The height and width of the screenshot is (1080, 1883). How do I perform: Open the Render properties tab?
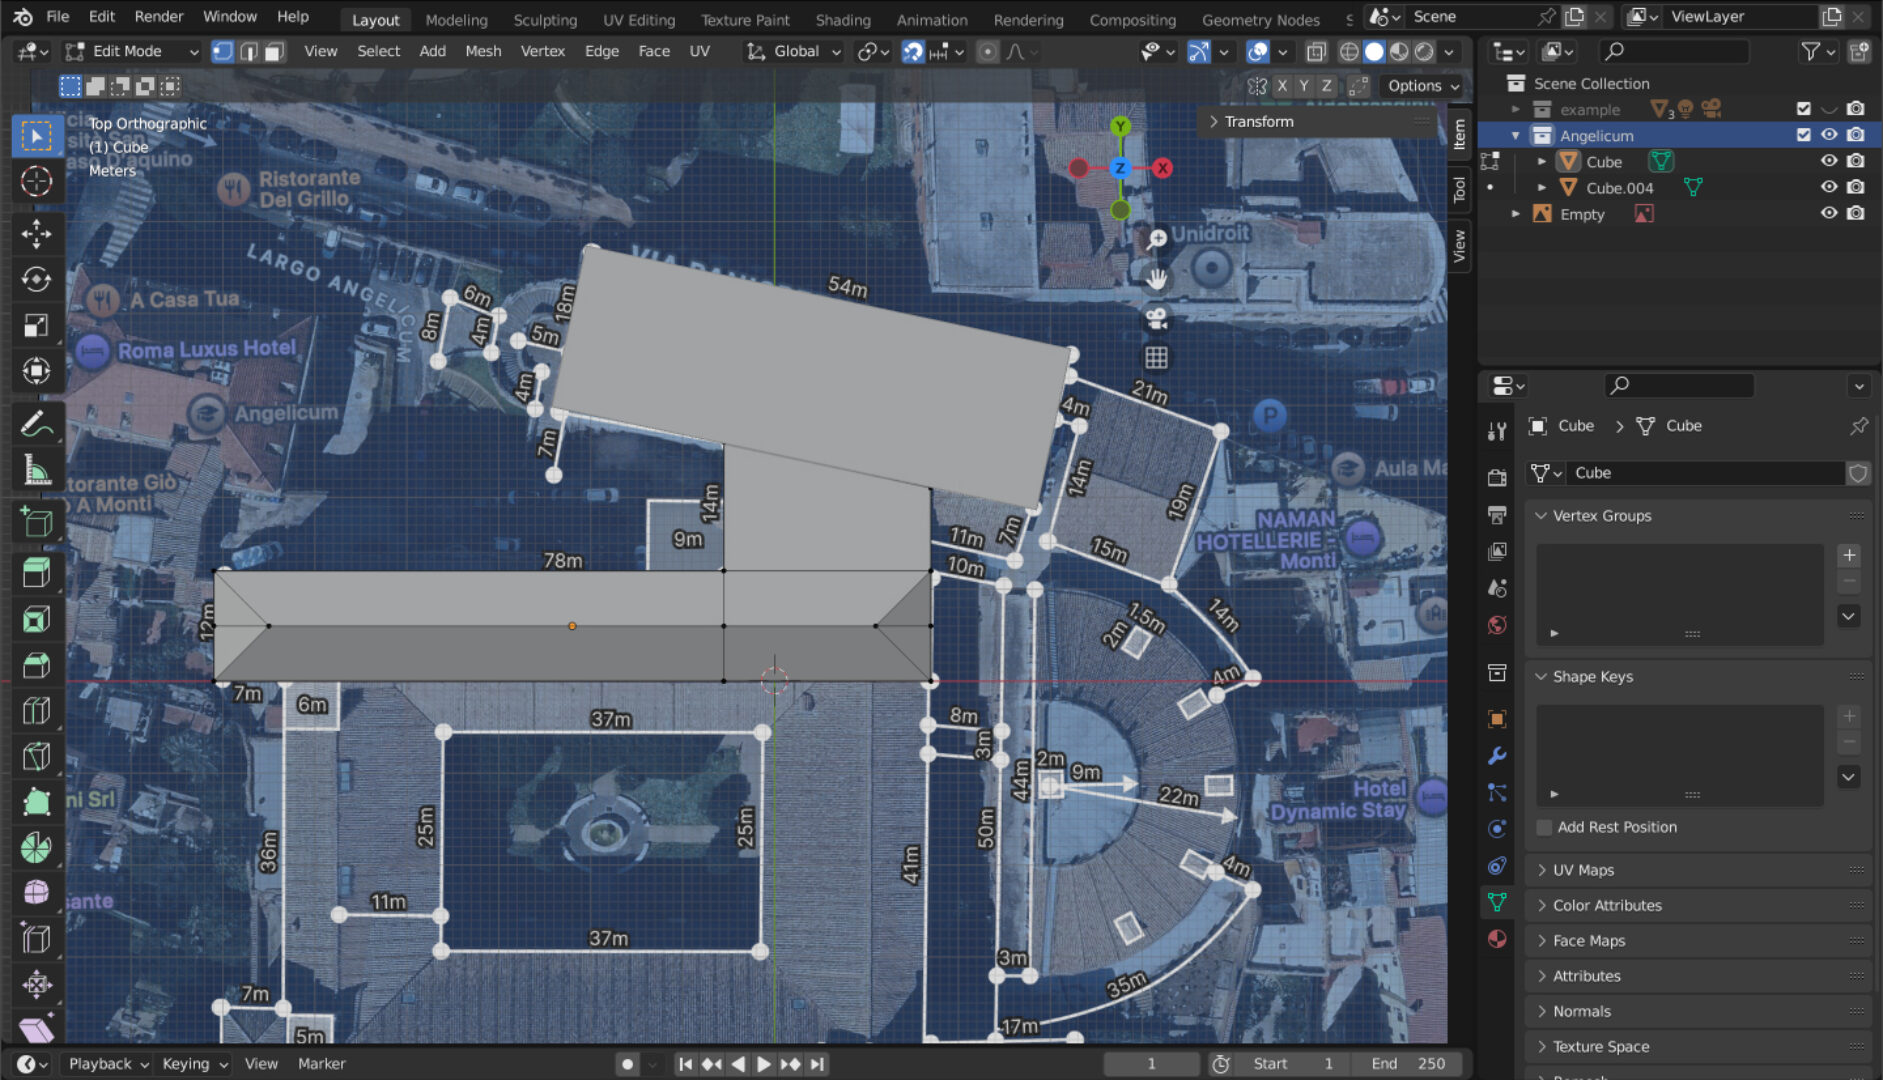point(1497,477)
